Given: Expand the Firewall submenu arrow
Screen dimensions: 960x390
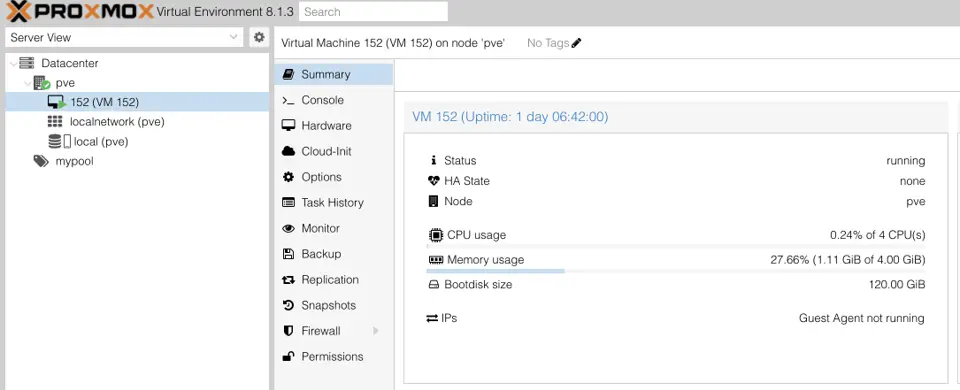Looking at the screenshot, I should (376, 331).
